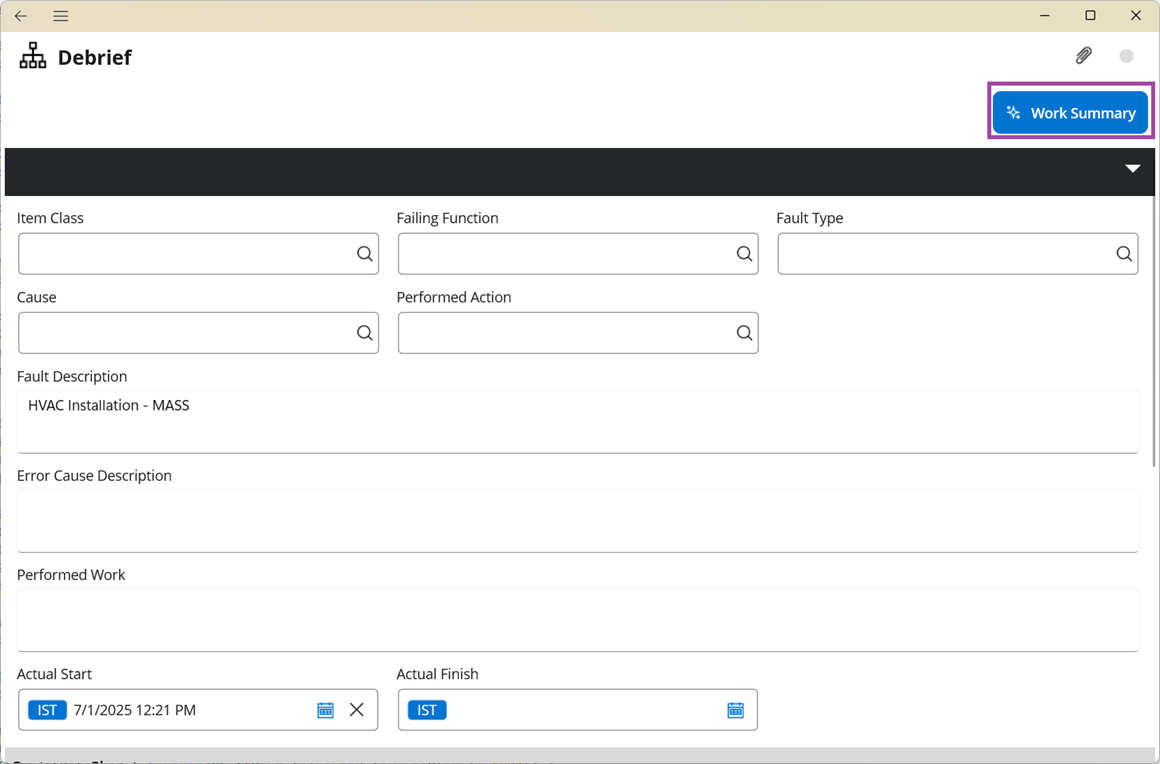1160x764 pixels.
Task: Click into the Performed Work text area
Action: click(577, 619)
